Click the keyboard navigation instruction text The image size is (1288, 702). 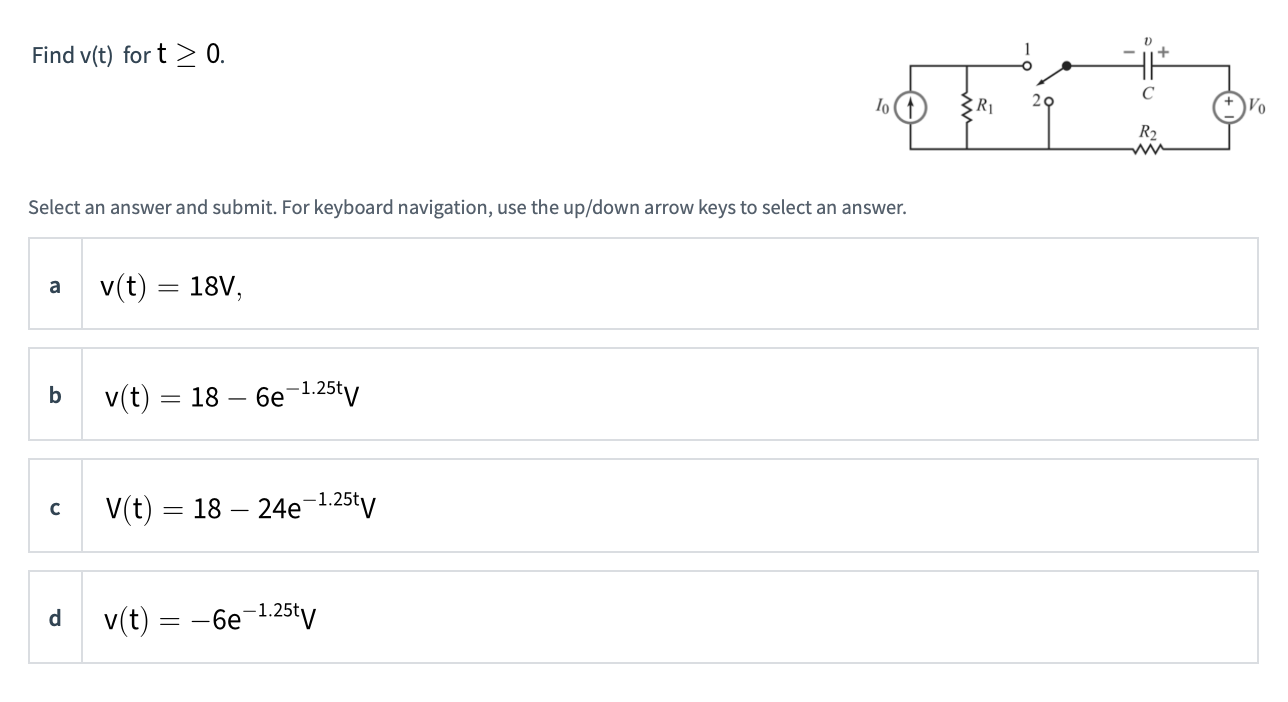tap(465, 208)
